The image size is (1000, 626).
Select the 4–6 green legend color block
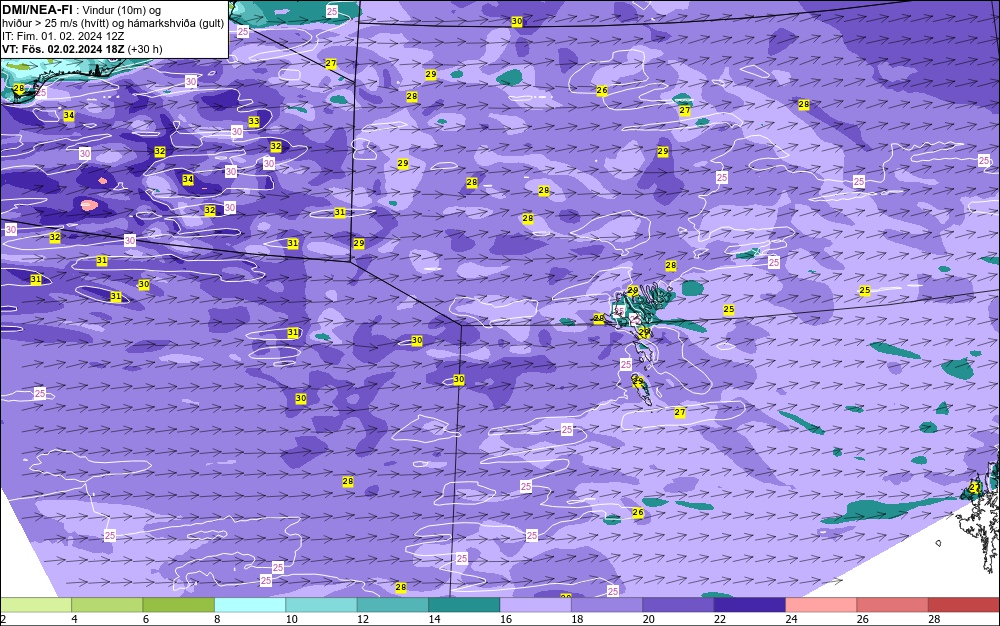point(107,605)
